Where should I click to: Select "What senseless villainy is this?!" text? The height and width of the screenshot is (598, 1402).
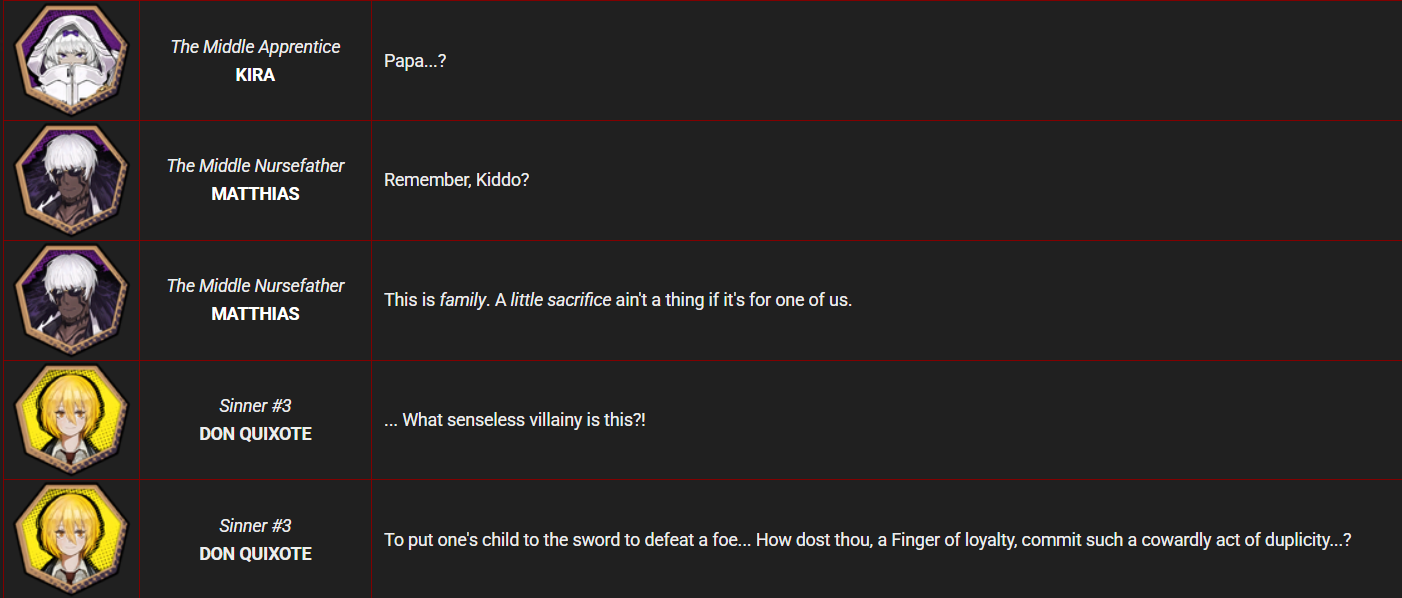tap(515, 421)
